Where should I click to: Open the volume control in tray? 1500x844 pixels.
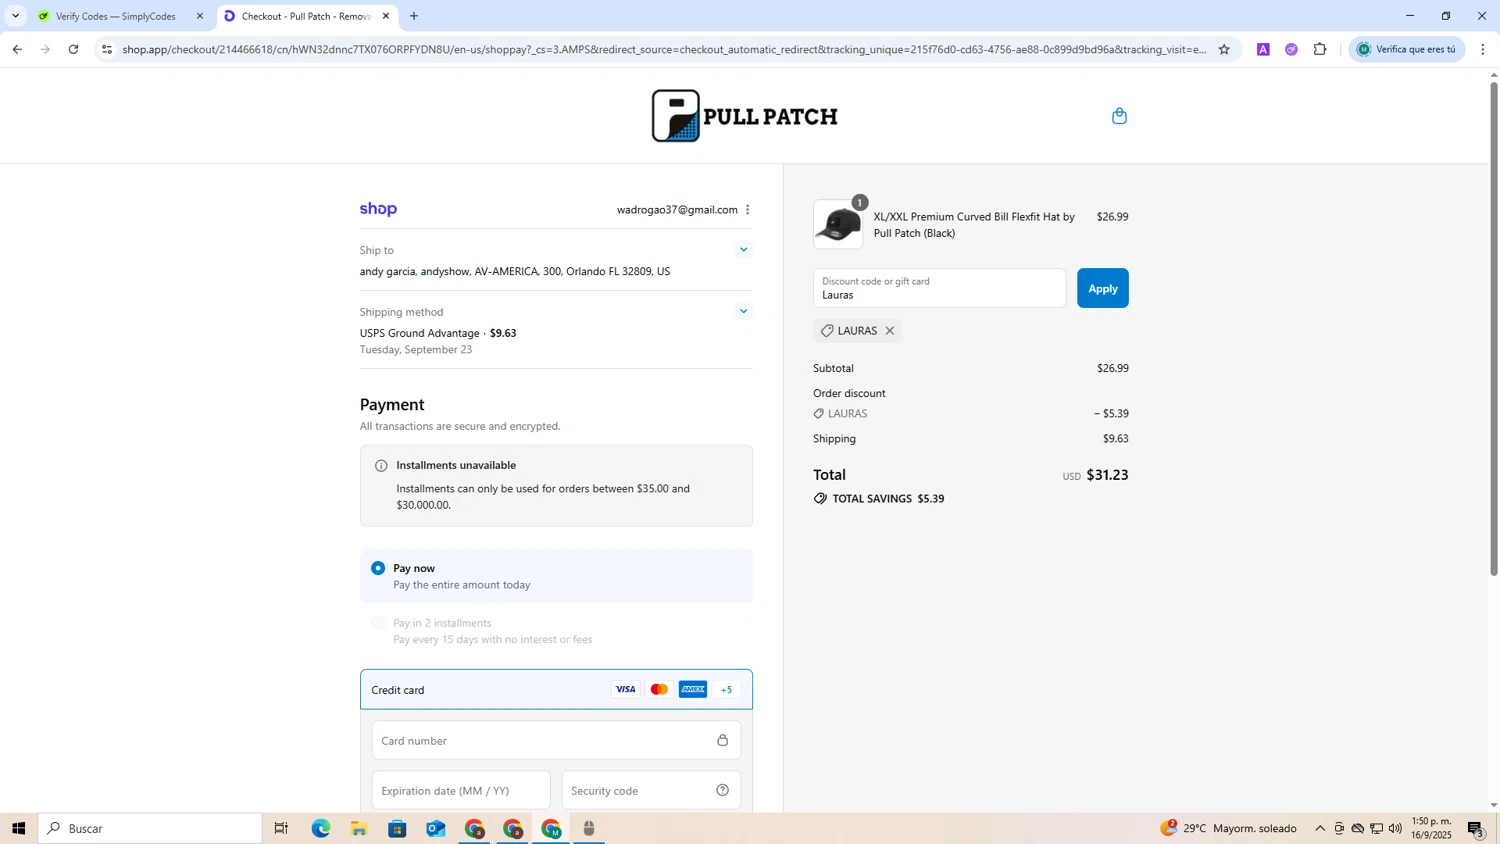1395,828
